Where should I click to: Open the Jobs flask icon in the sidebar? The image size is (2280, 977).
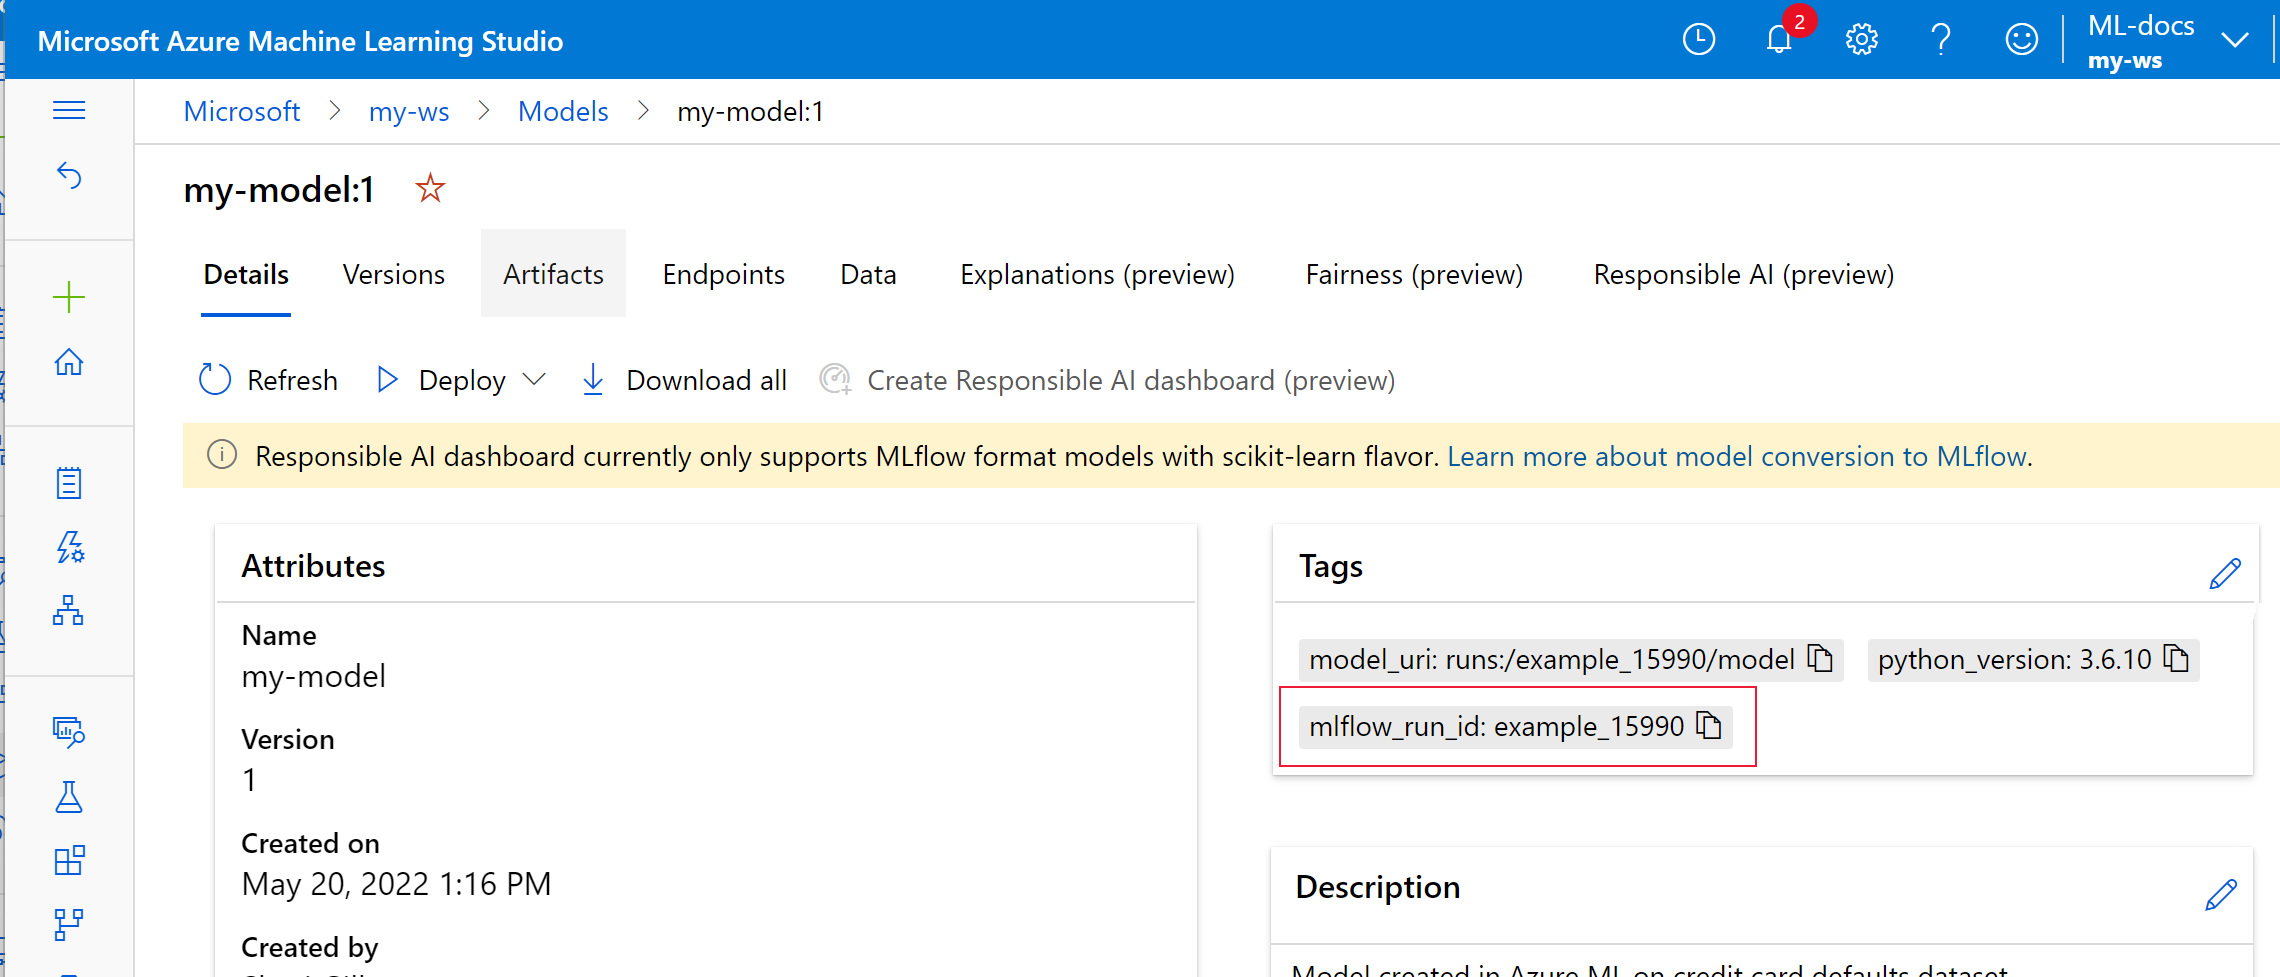pos(69,797)
